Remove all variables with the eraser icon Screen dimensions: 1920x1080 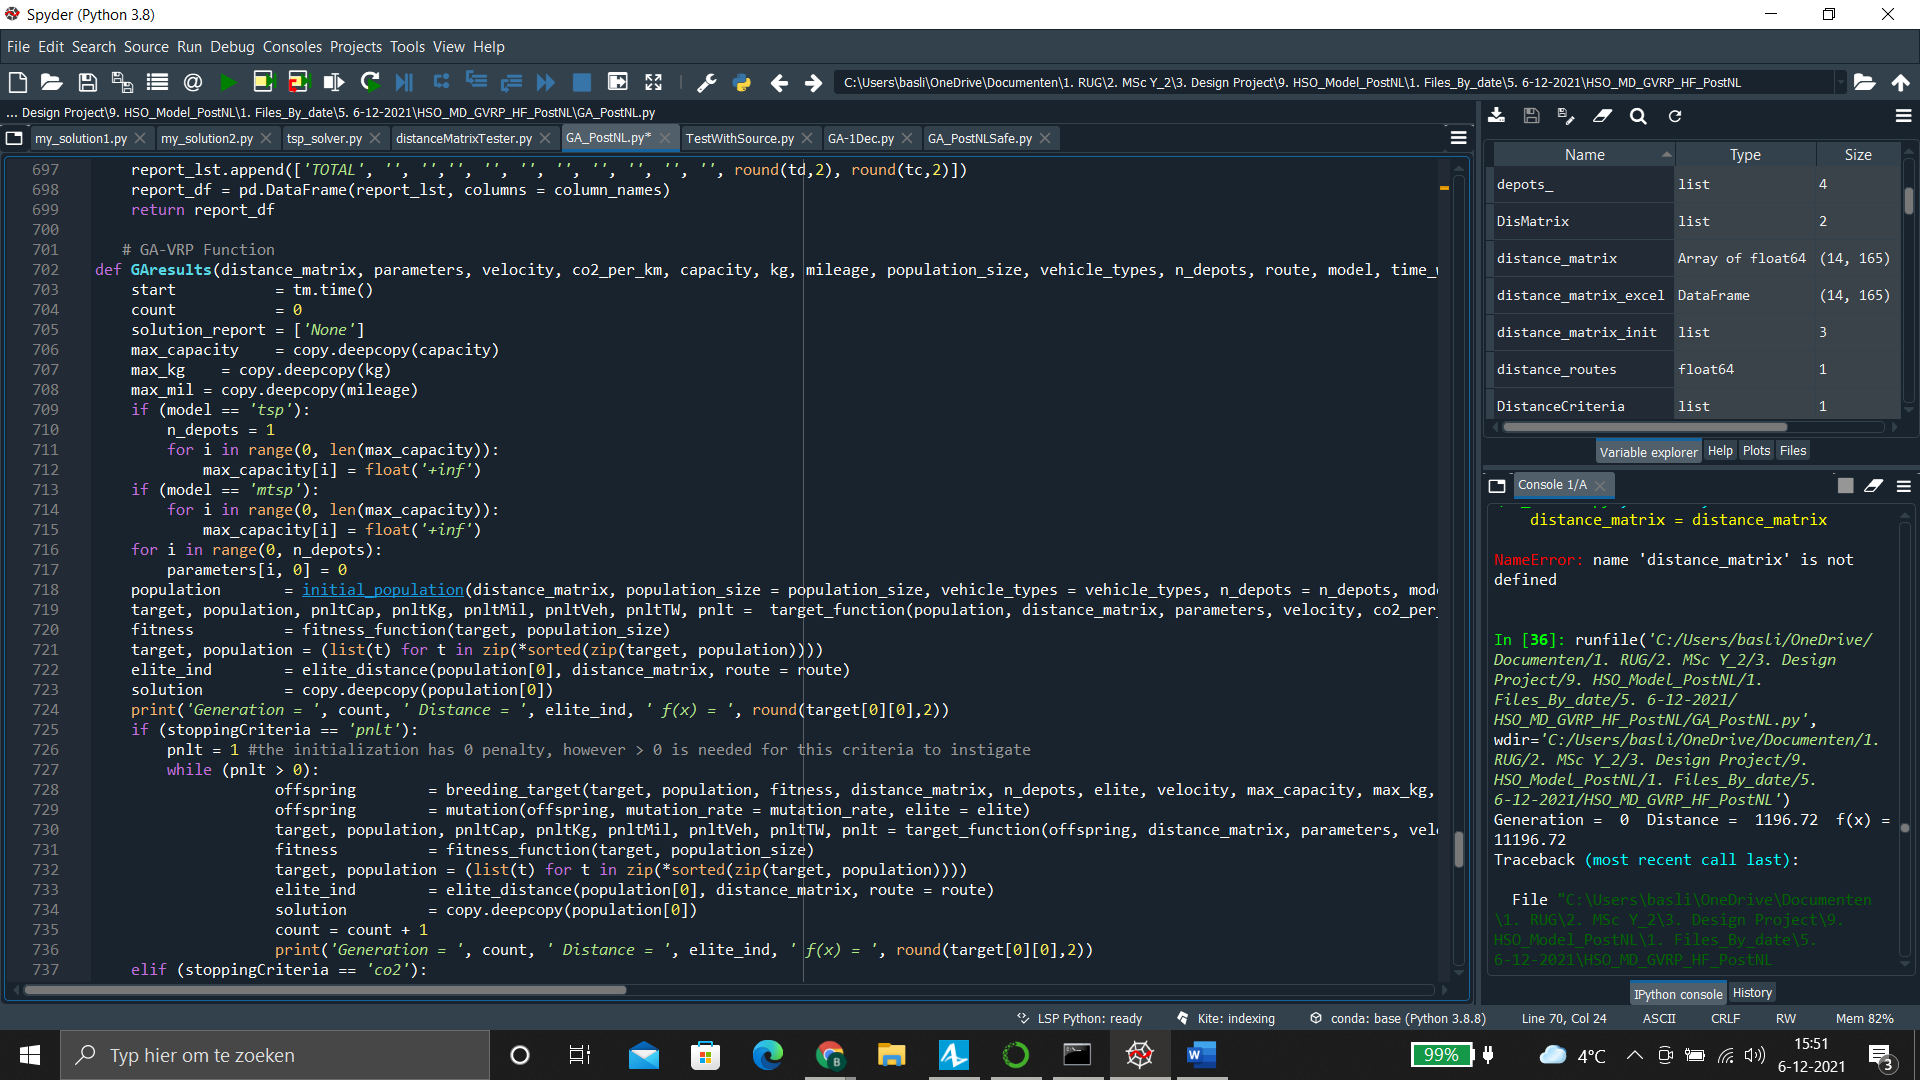click(x=1603, y=116)
